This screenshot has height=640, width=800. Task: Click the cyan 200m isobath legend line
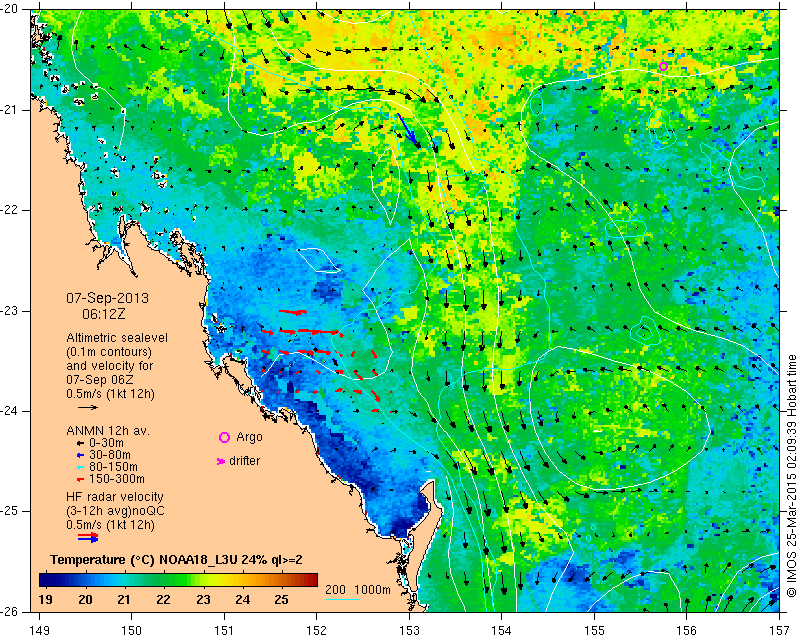coord(342,599)
